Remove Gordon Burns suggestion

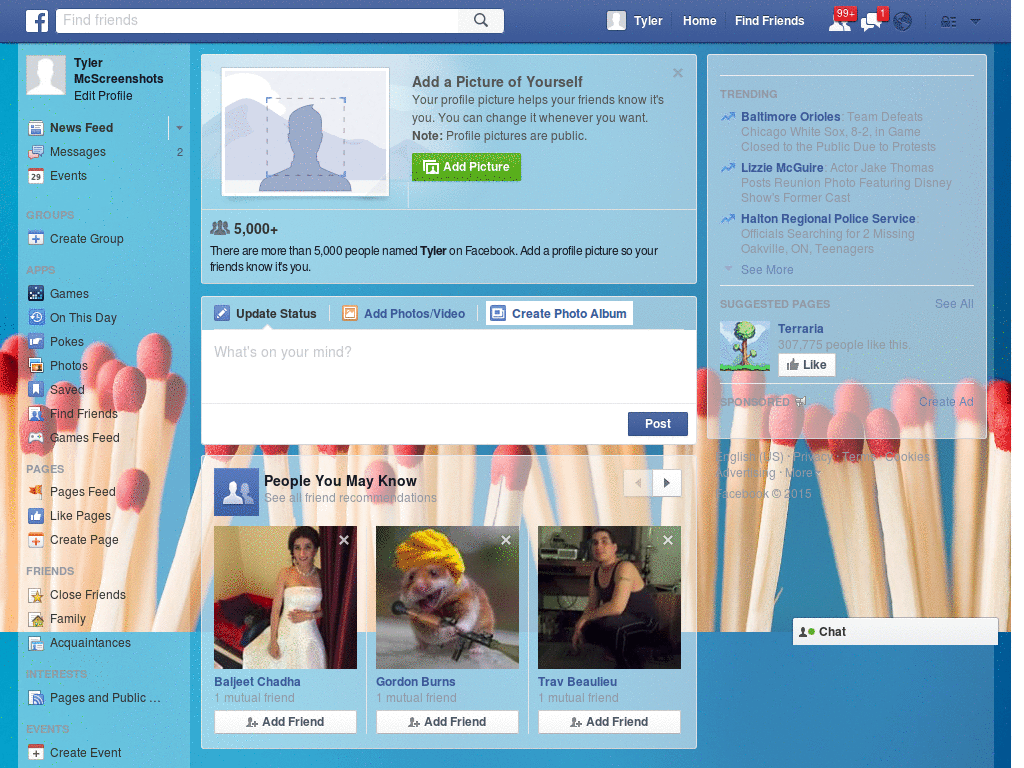[506, 540]
